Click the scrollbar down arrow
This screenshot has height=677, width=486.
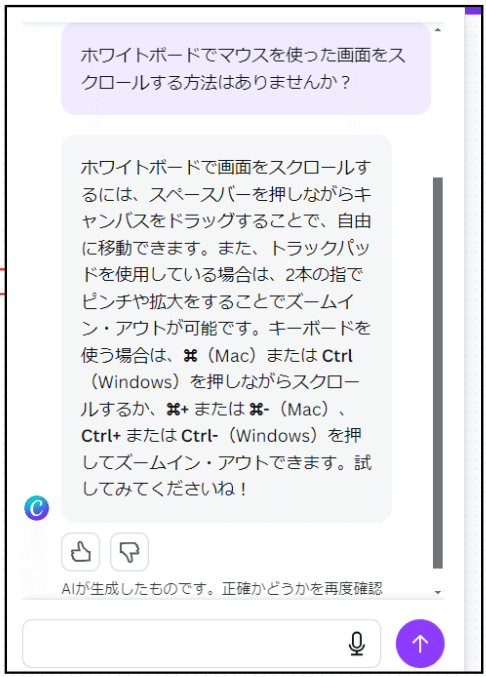[438, 592]
